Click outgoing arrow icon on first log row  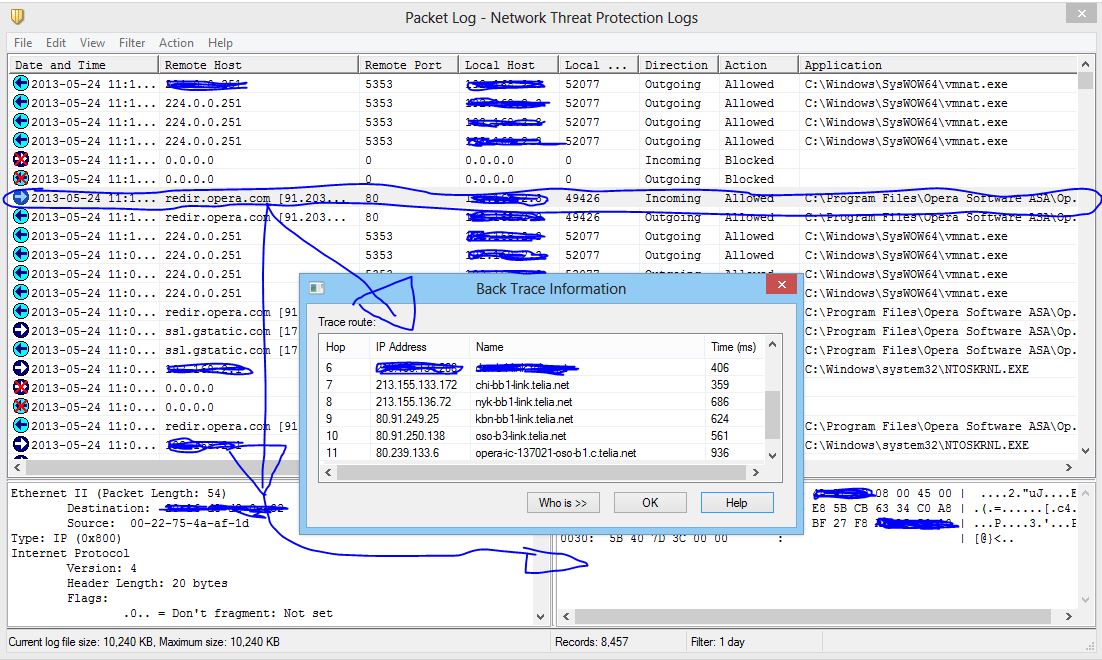[x=20, y=84]
